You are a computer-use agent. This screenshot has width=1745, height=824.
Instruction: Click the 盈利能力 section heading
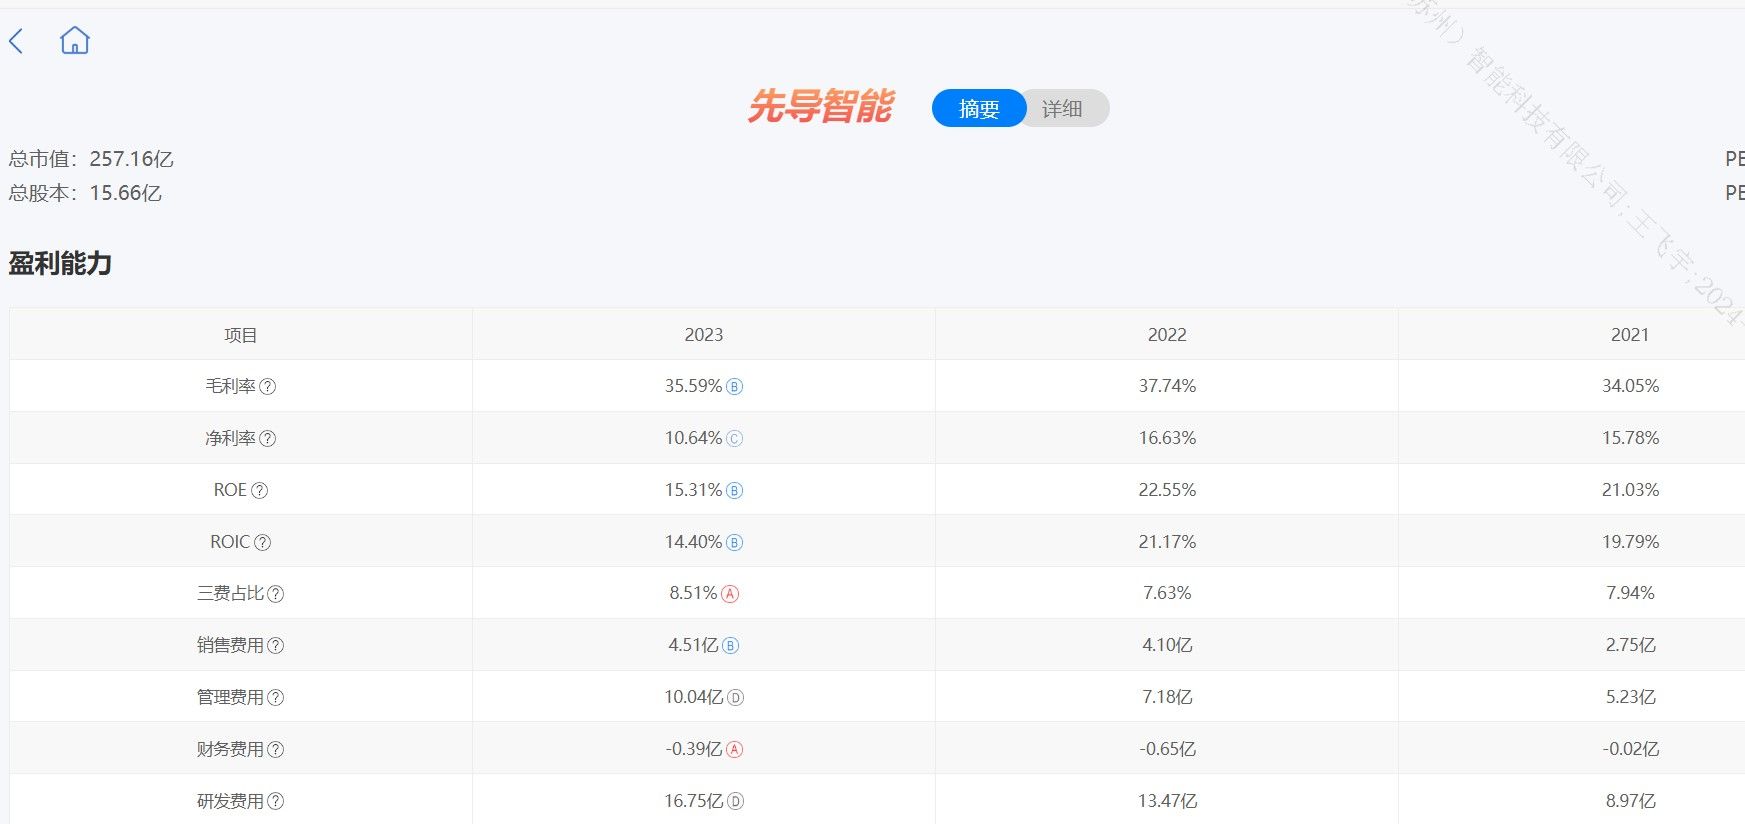tap(60, 264)
